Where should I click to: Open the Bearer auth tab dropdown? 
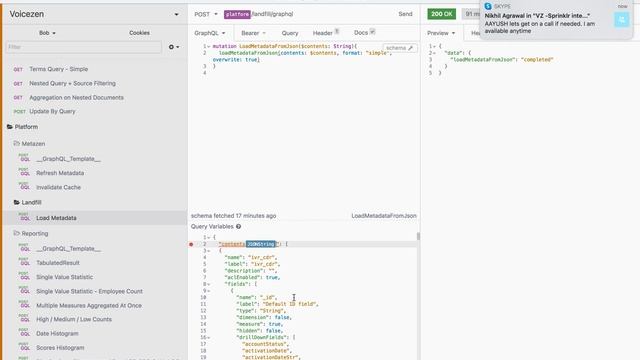coord(253,33)
